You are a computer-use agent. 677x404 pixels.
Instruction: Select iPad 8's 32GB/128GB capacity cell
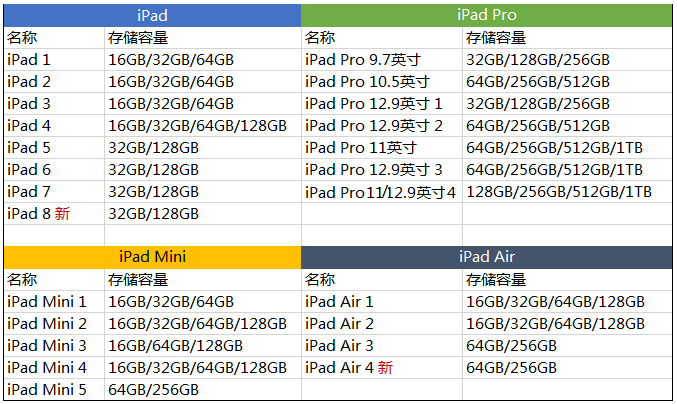pyautogui.click(x=203, y=214)
